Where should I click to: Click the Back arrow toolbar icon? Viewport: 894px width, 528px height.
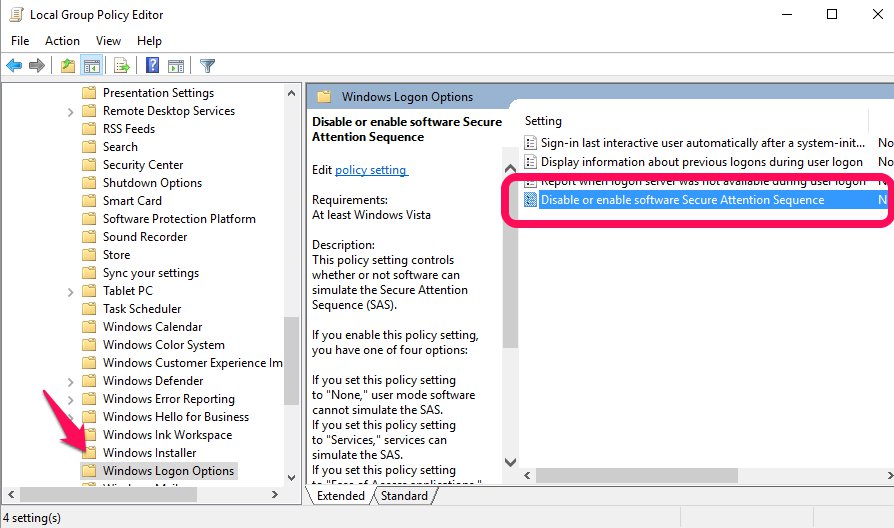tap(14, 66)
